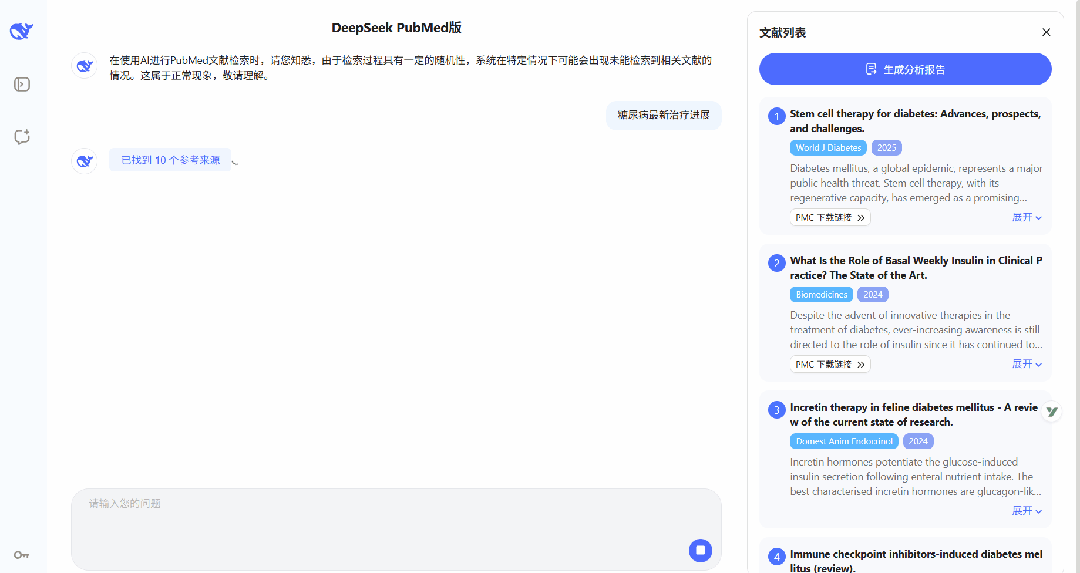Focus the question input field

coord(396,529)
